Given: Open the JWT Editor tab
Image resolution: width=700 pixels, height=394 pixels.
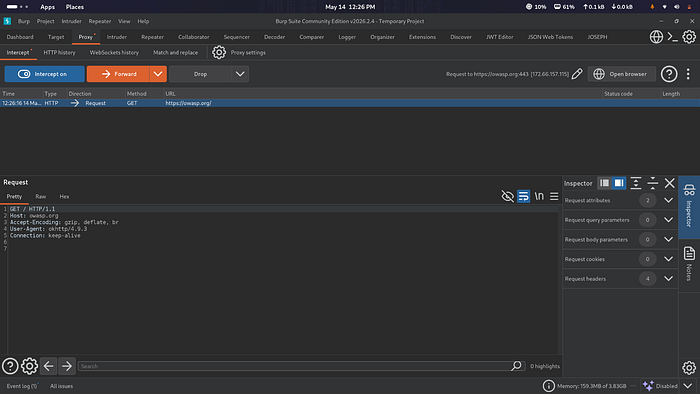Looking at the screenshot, I should [x=500, y=37].
